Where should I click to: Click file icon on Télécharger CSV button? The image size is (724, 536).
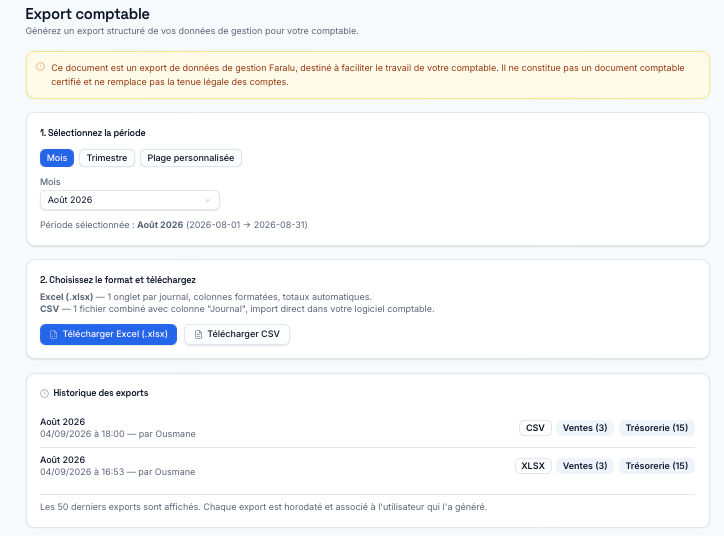(x=198, y=334)
